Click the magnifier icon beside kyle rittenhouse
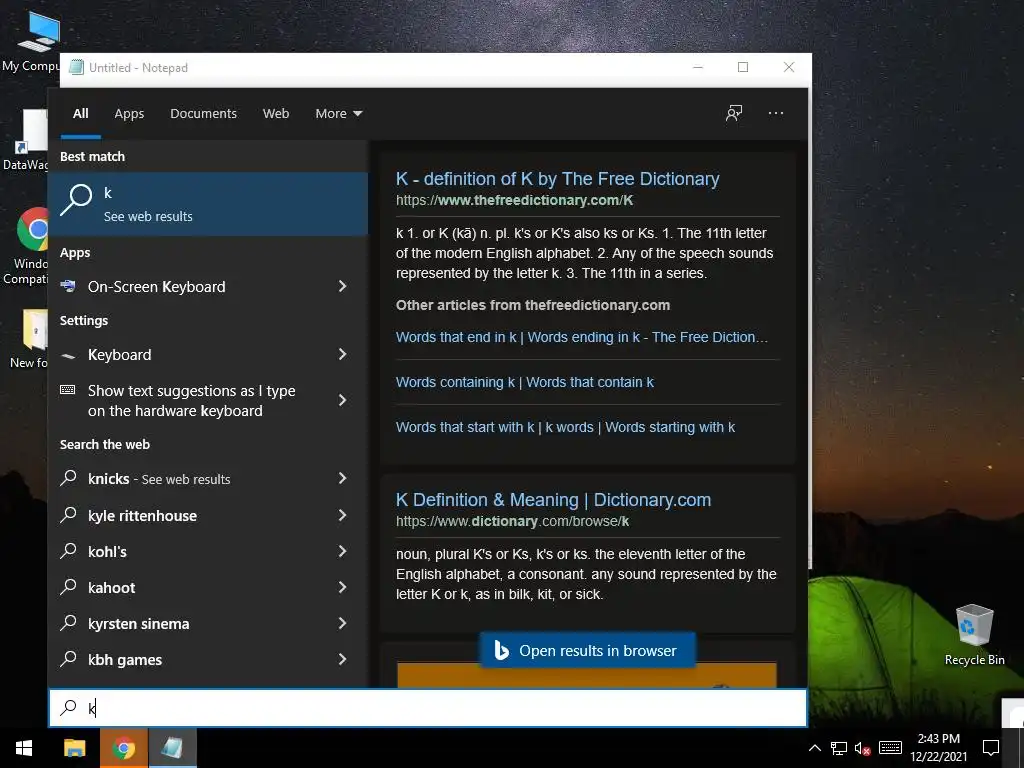 69,515
